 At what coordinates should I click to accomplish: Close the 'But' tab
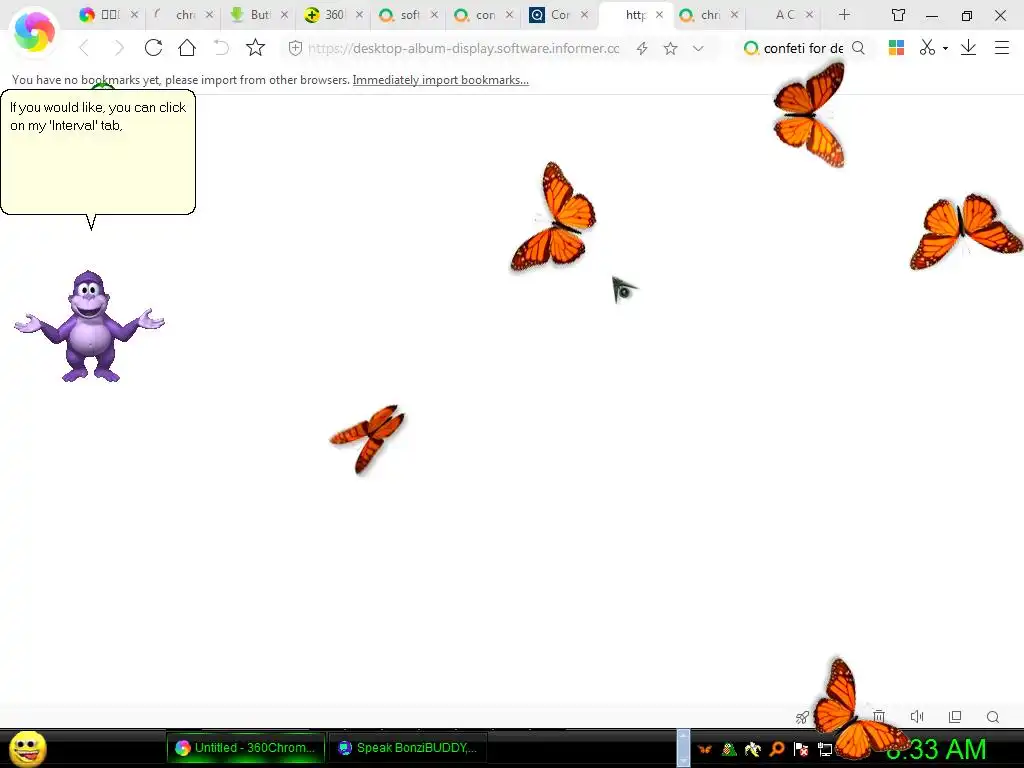(284, 14)
